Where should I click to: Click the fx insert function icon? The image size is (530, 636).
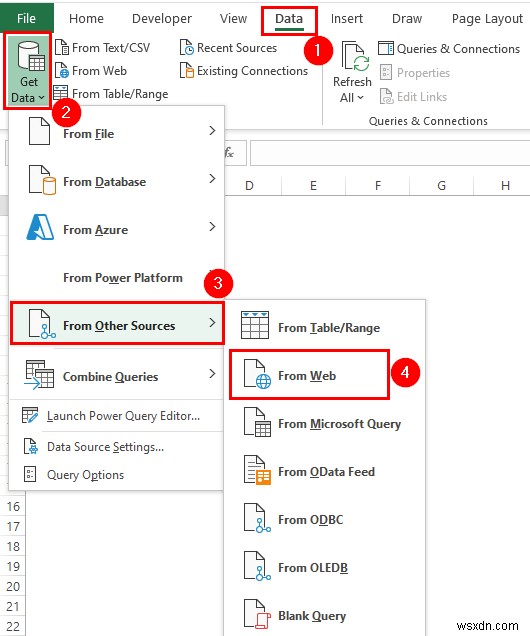[229, 153]
